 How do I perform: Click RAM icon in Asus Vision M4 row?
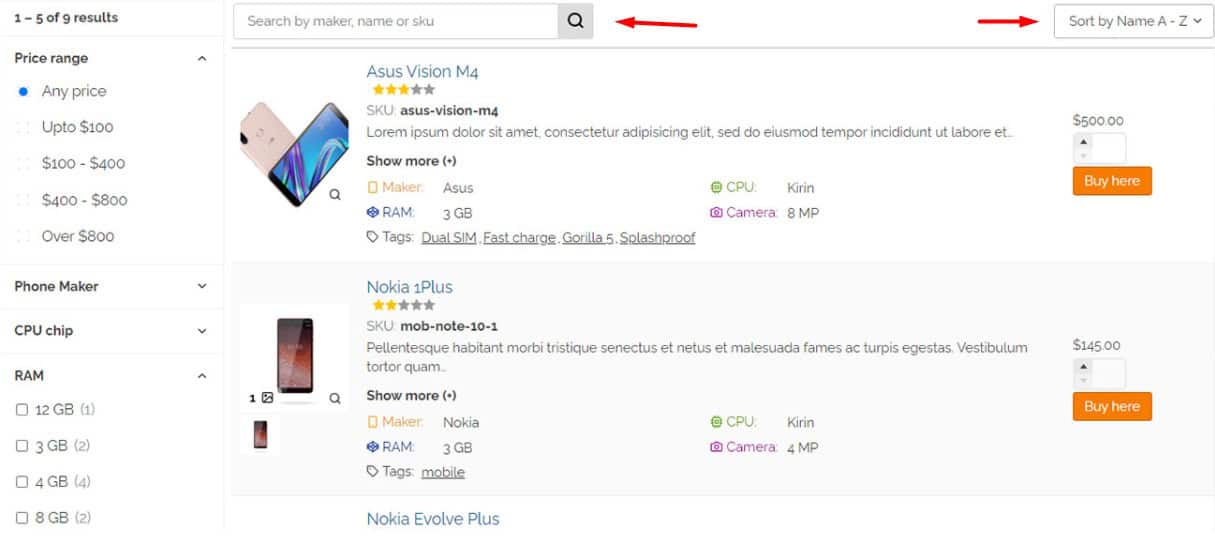tap(373, 212)
